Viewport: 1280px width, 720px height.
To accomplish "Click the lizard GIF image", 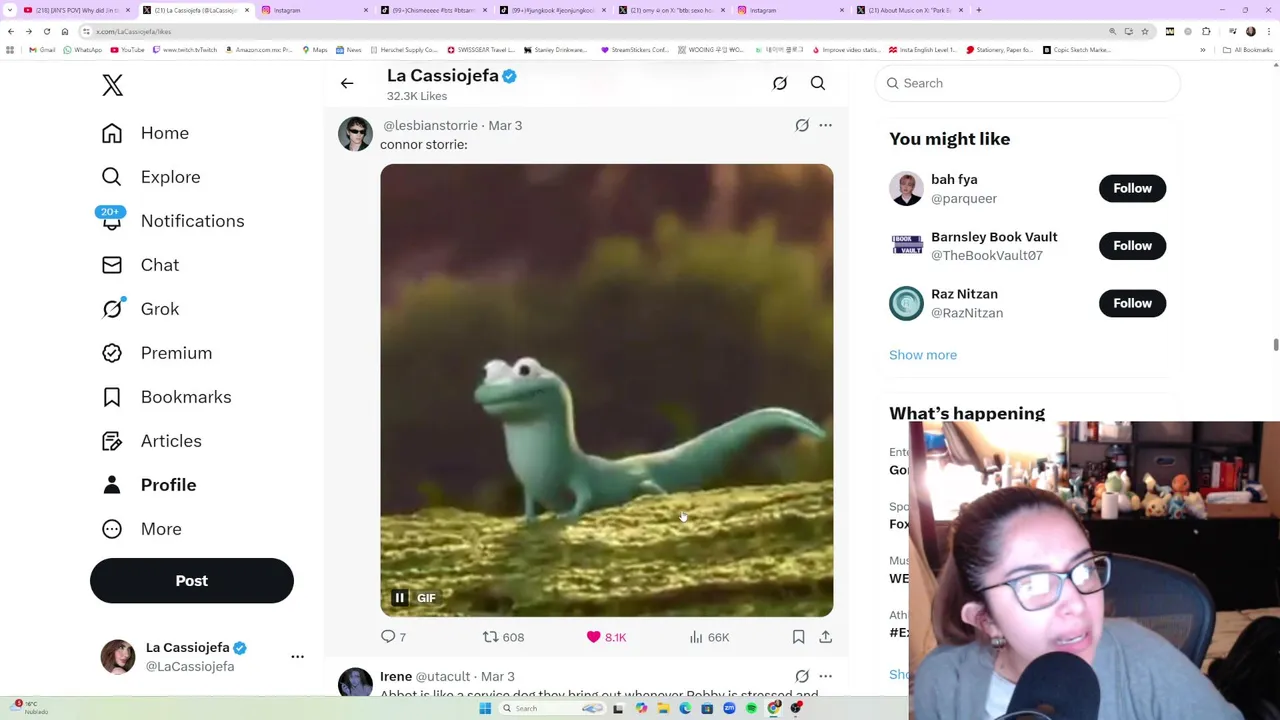I will (606, 390).
